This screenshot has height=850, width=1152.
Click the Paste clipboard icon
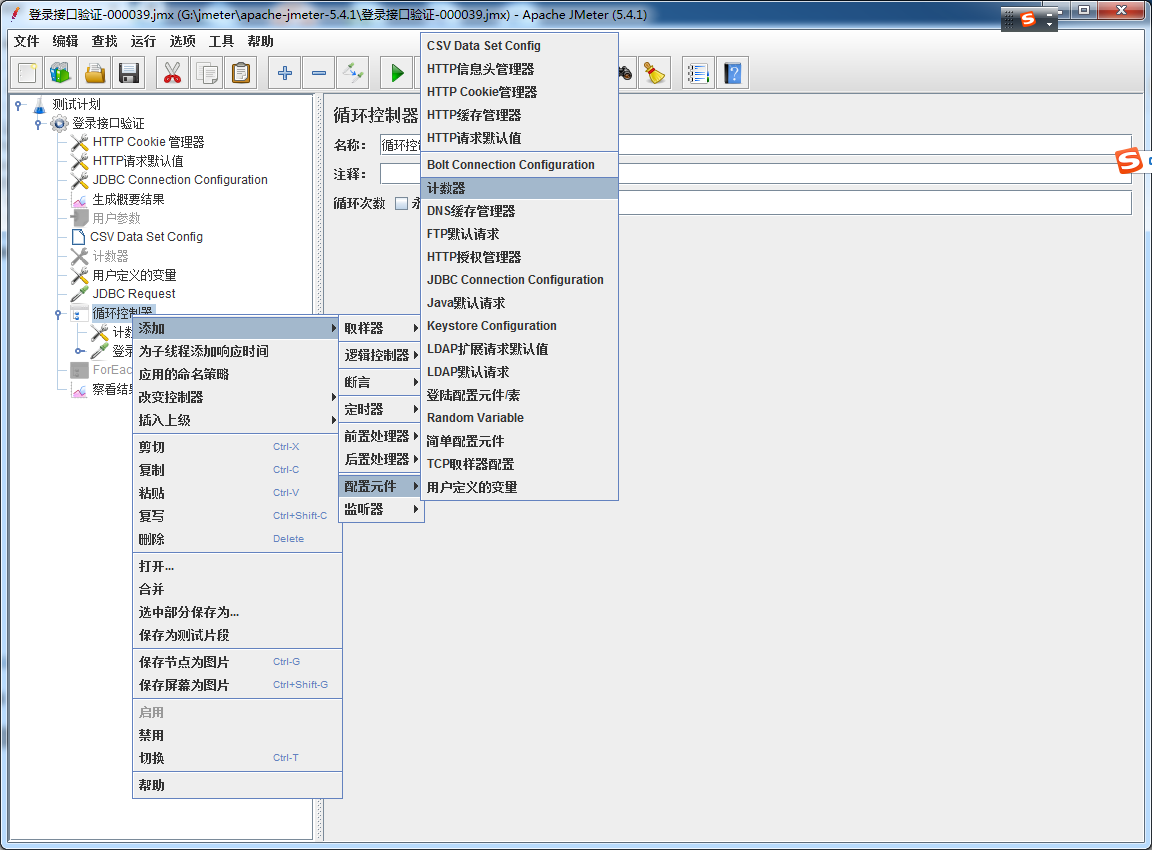point(240,73)
